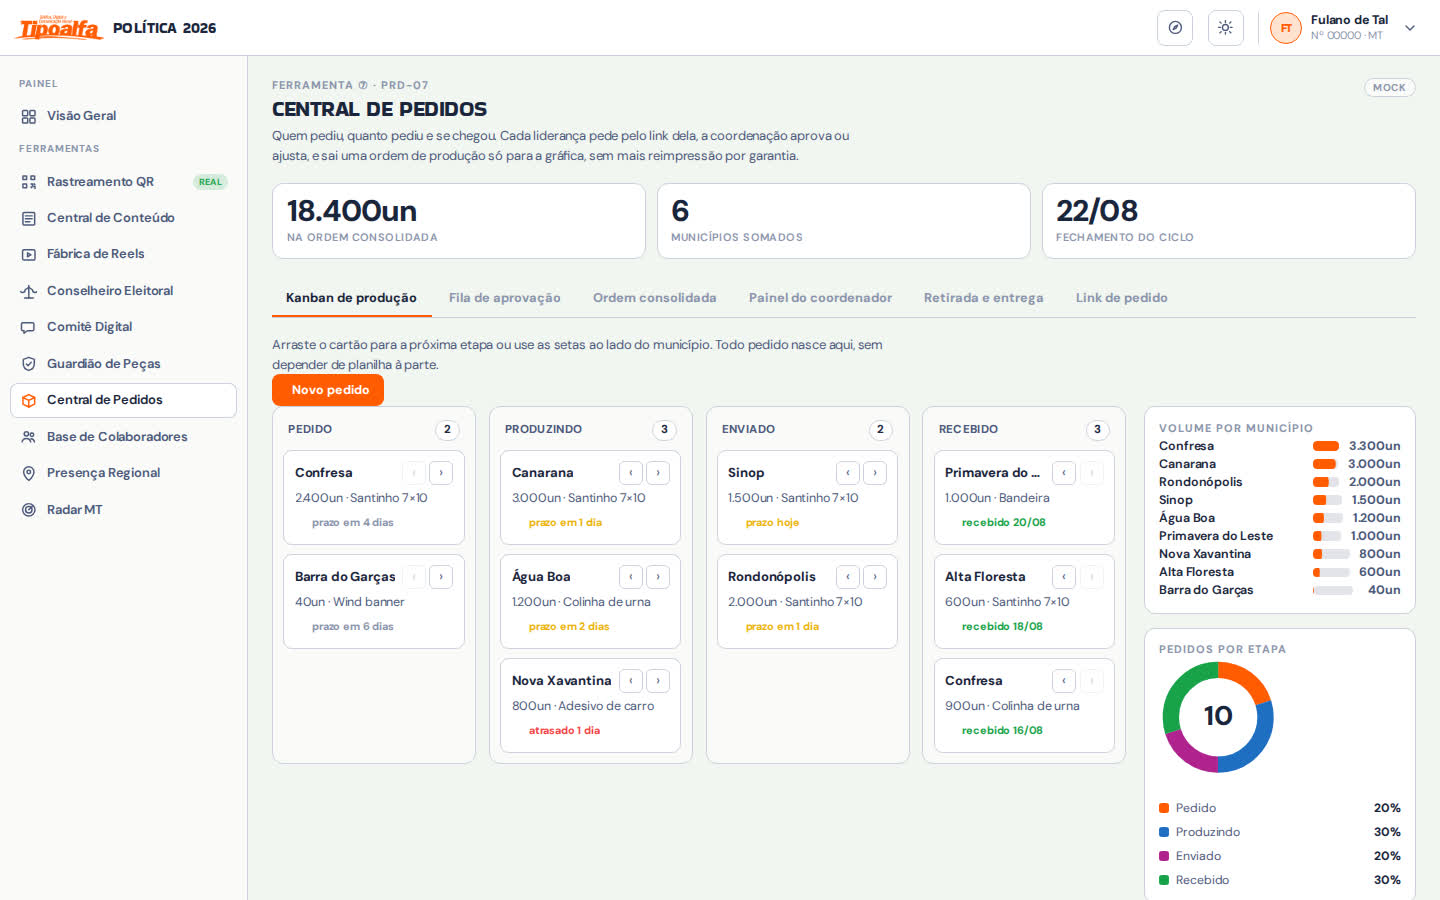The image size is (1440, 900).
Task: Advance Água Boa card to Enviado
Action: (x=658, y=577)
